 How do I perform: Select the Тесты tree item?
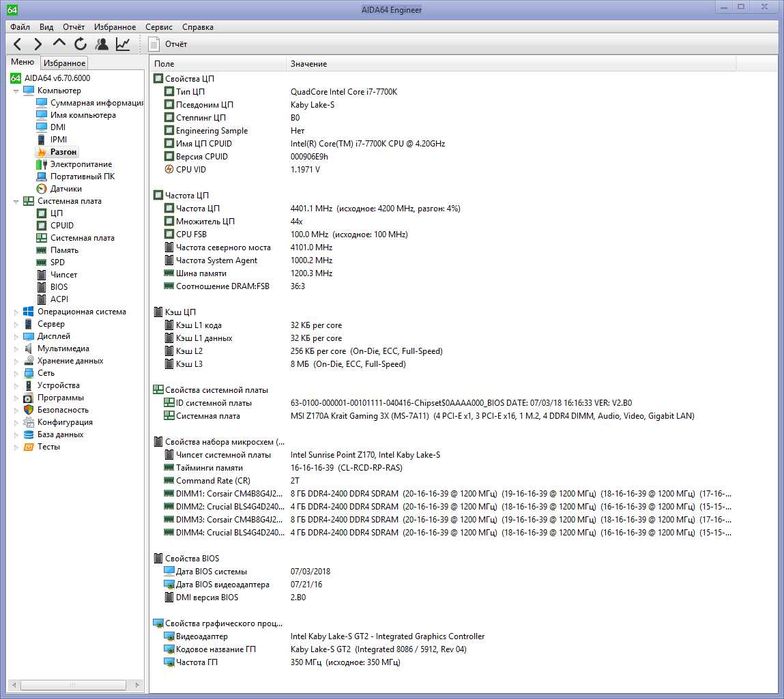(x=42, y=446)
